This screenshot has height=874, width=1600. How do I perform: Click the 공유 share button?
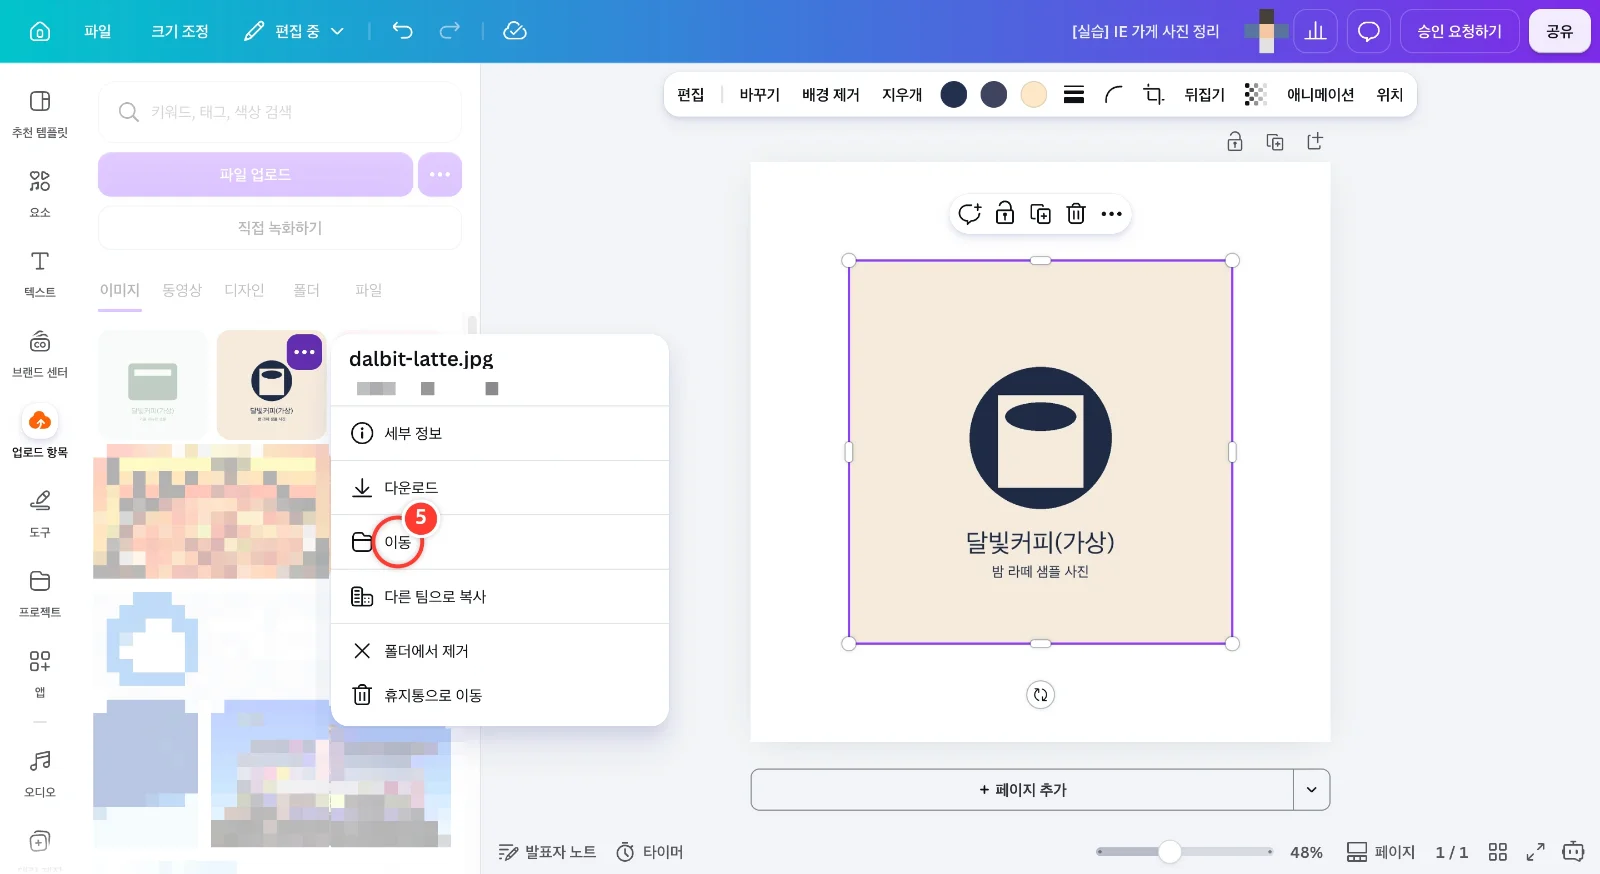coord(1559,31)
